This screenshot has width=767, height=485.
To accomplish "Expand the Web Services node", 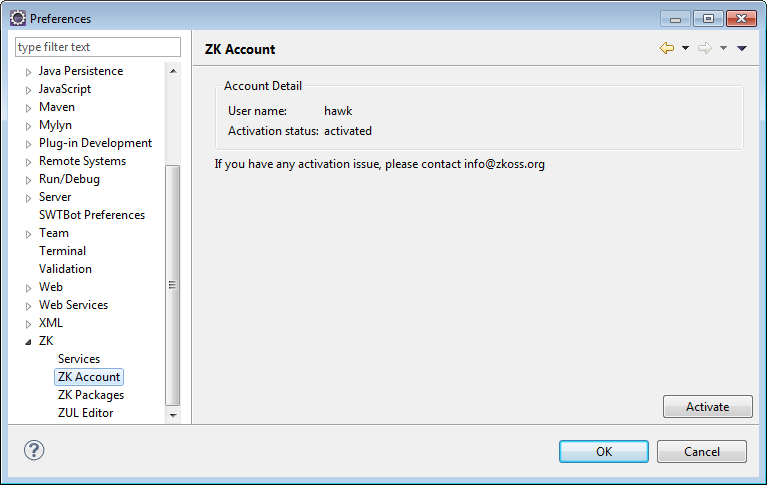I will click(28, 306).
